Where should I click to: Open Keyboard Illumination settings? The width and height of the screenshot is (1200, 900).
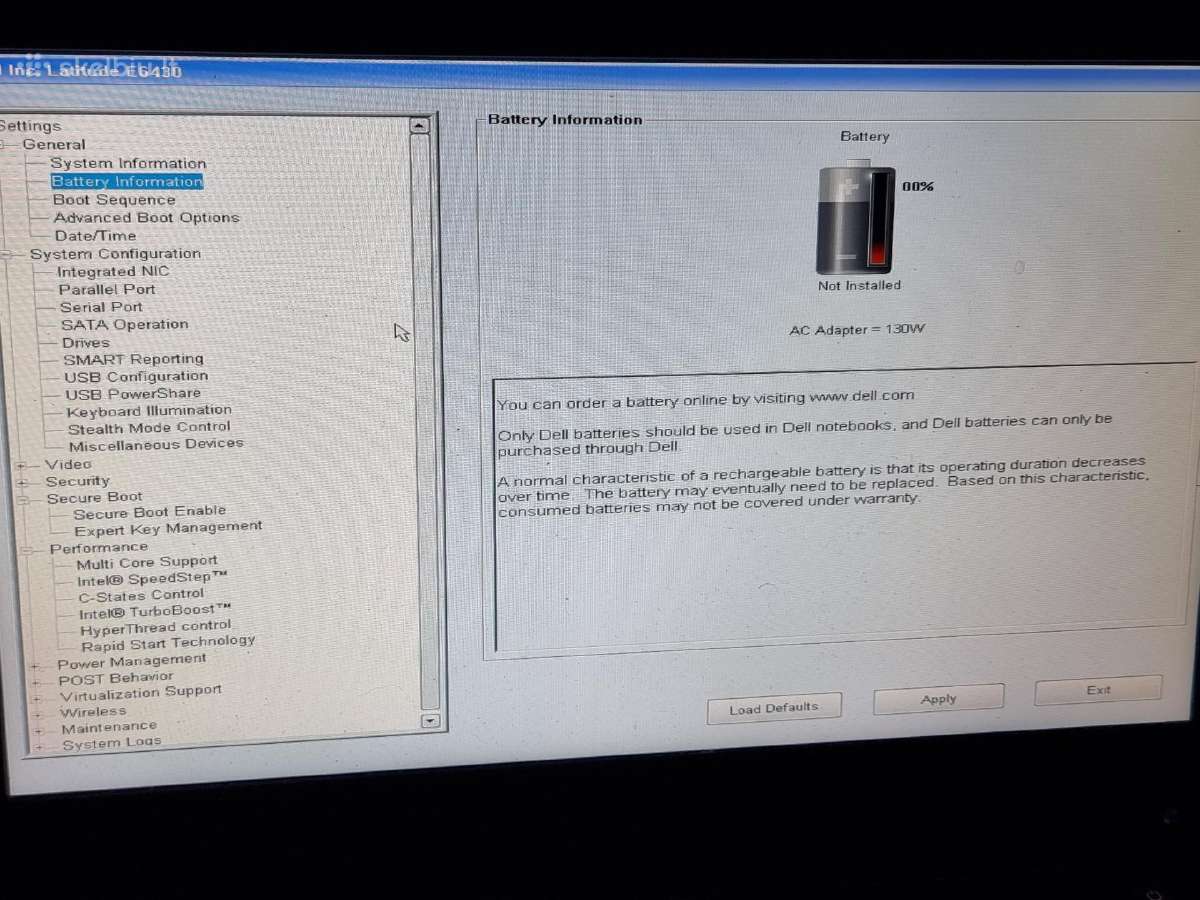click(x=149, y=410)
